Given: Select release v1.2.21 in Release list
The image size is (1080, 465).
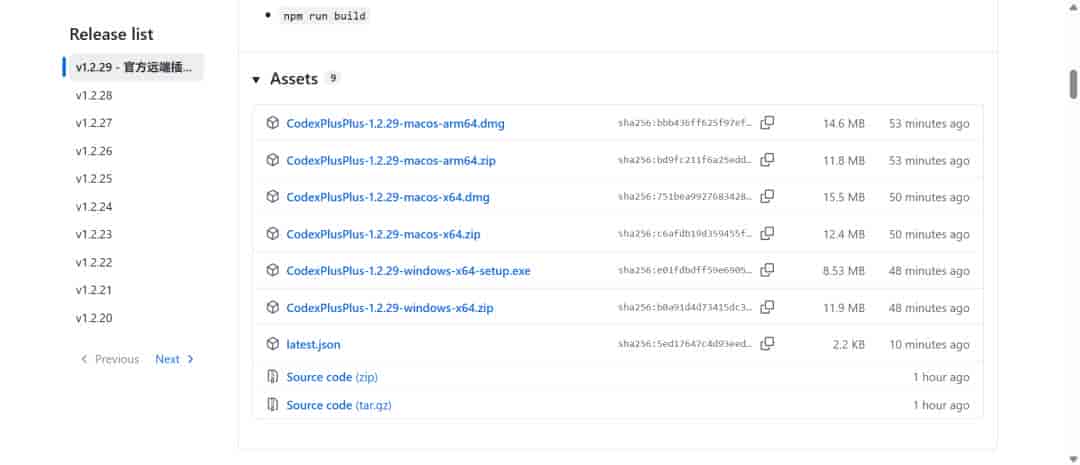Looking at the screenshot, I should 94,290.
